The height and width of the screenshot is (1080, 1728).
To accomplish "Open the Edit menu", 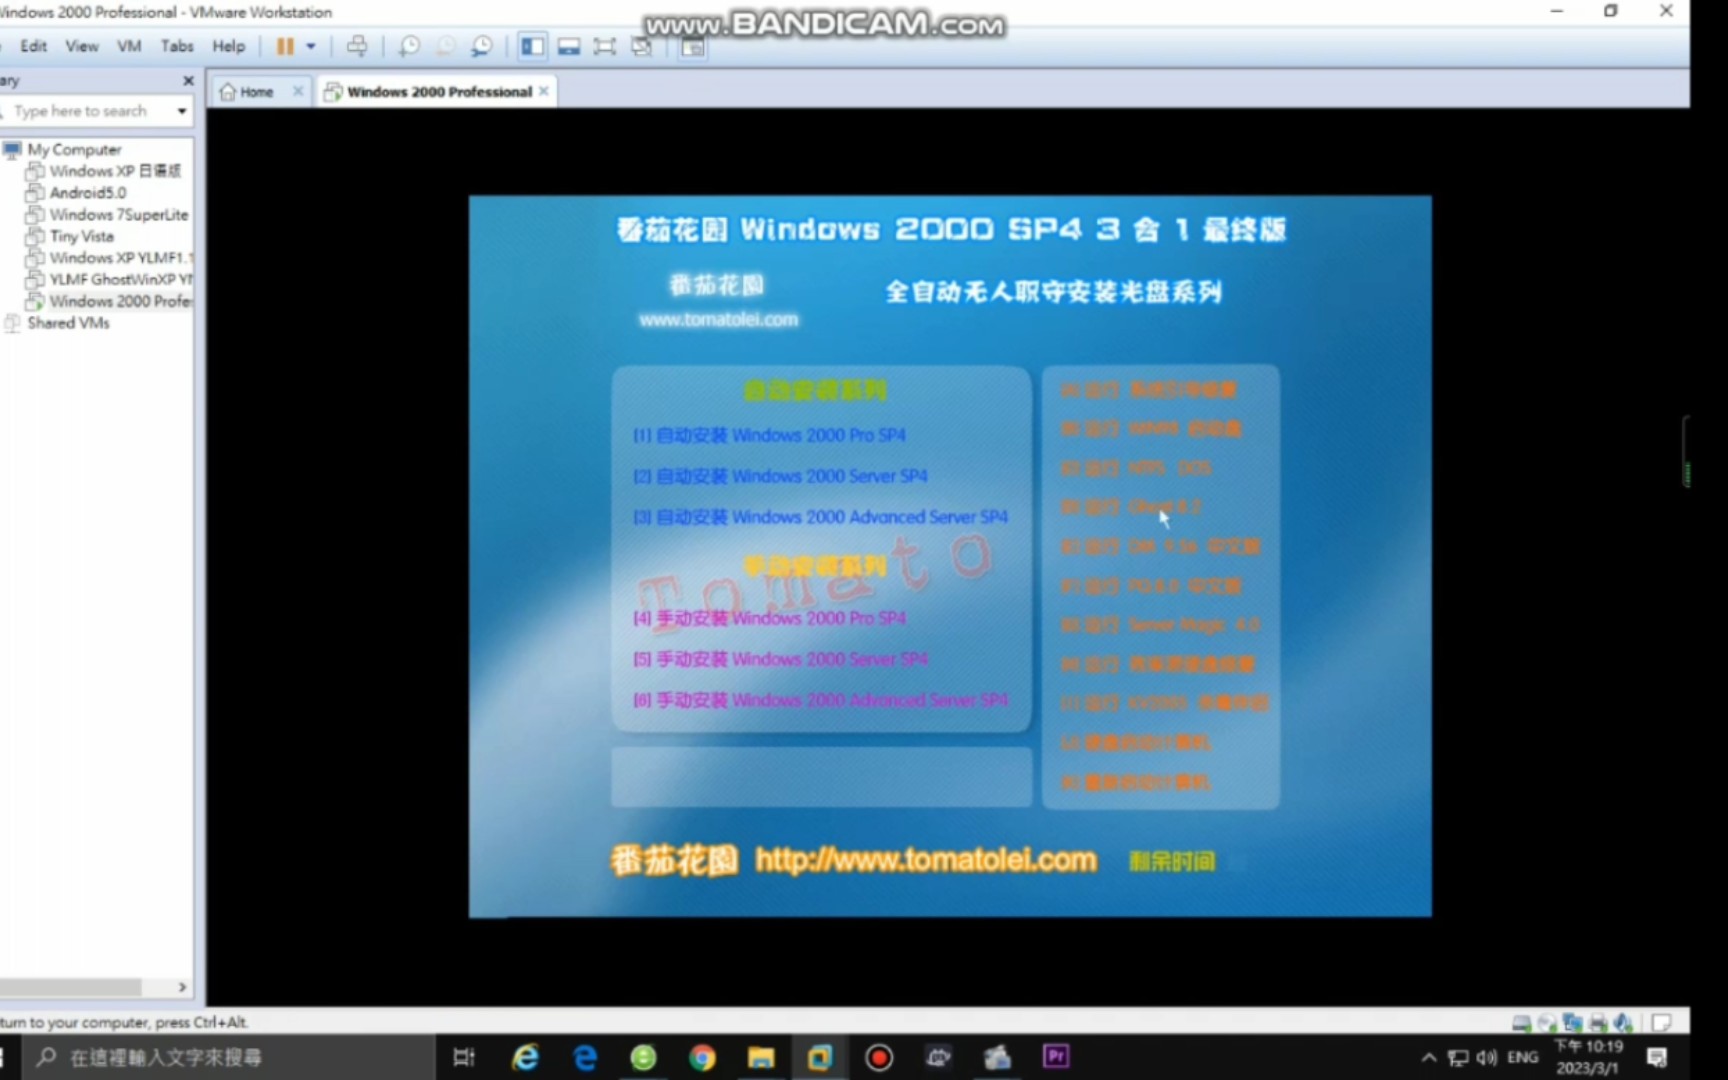I will pos(33,46).
